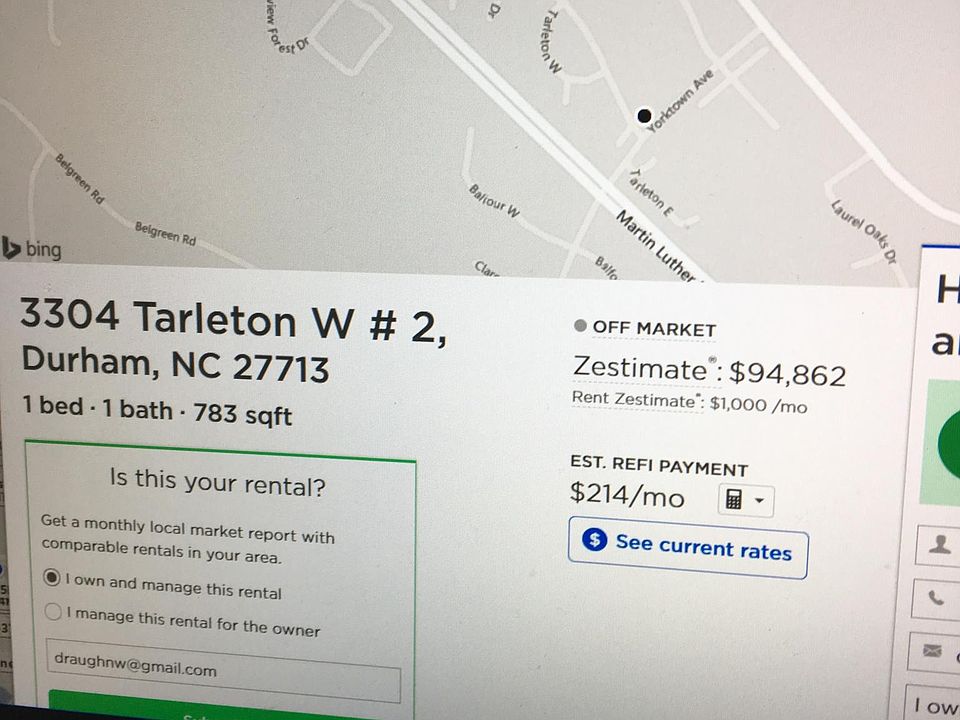Select 'I own and manage this rental'
Viewport: 960px width, 720px height.
coord(53,577)
